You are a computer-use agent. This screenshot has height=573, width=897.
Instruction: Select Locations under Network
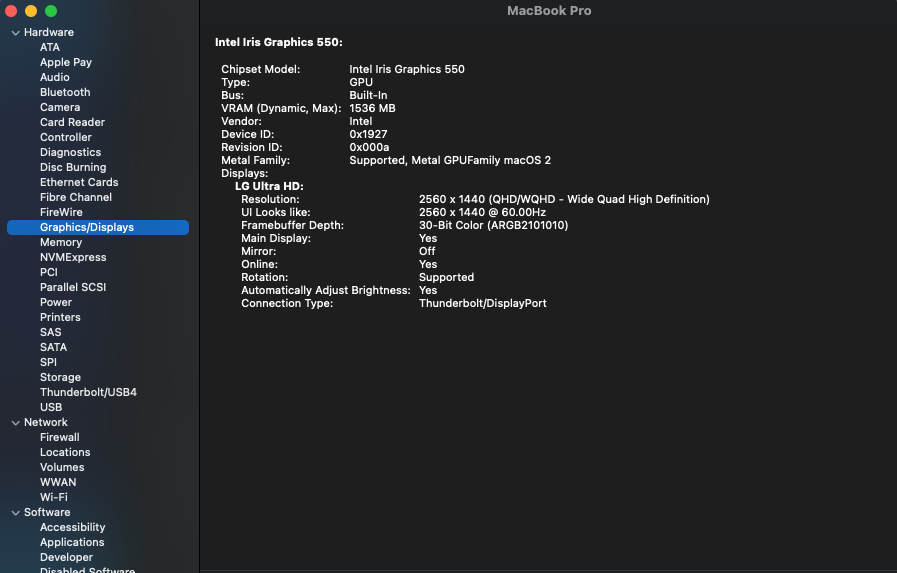65,452
